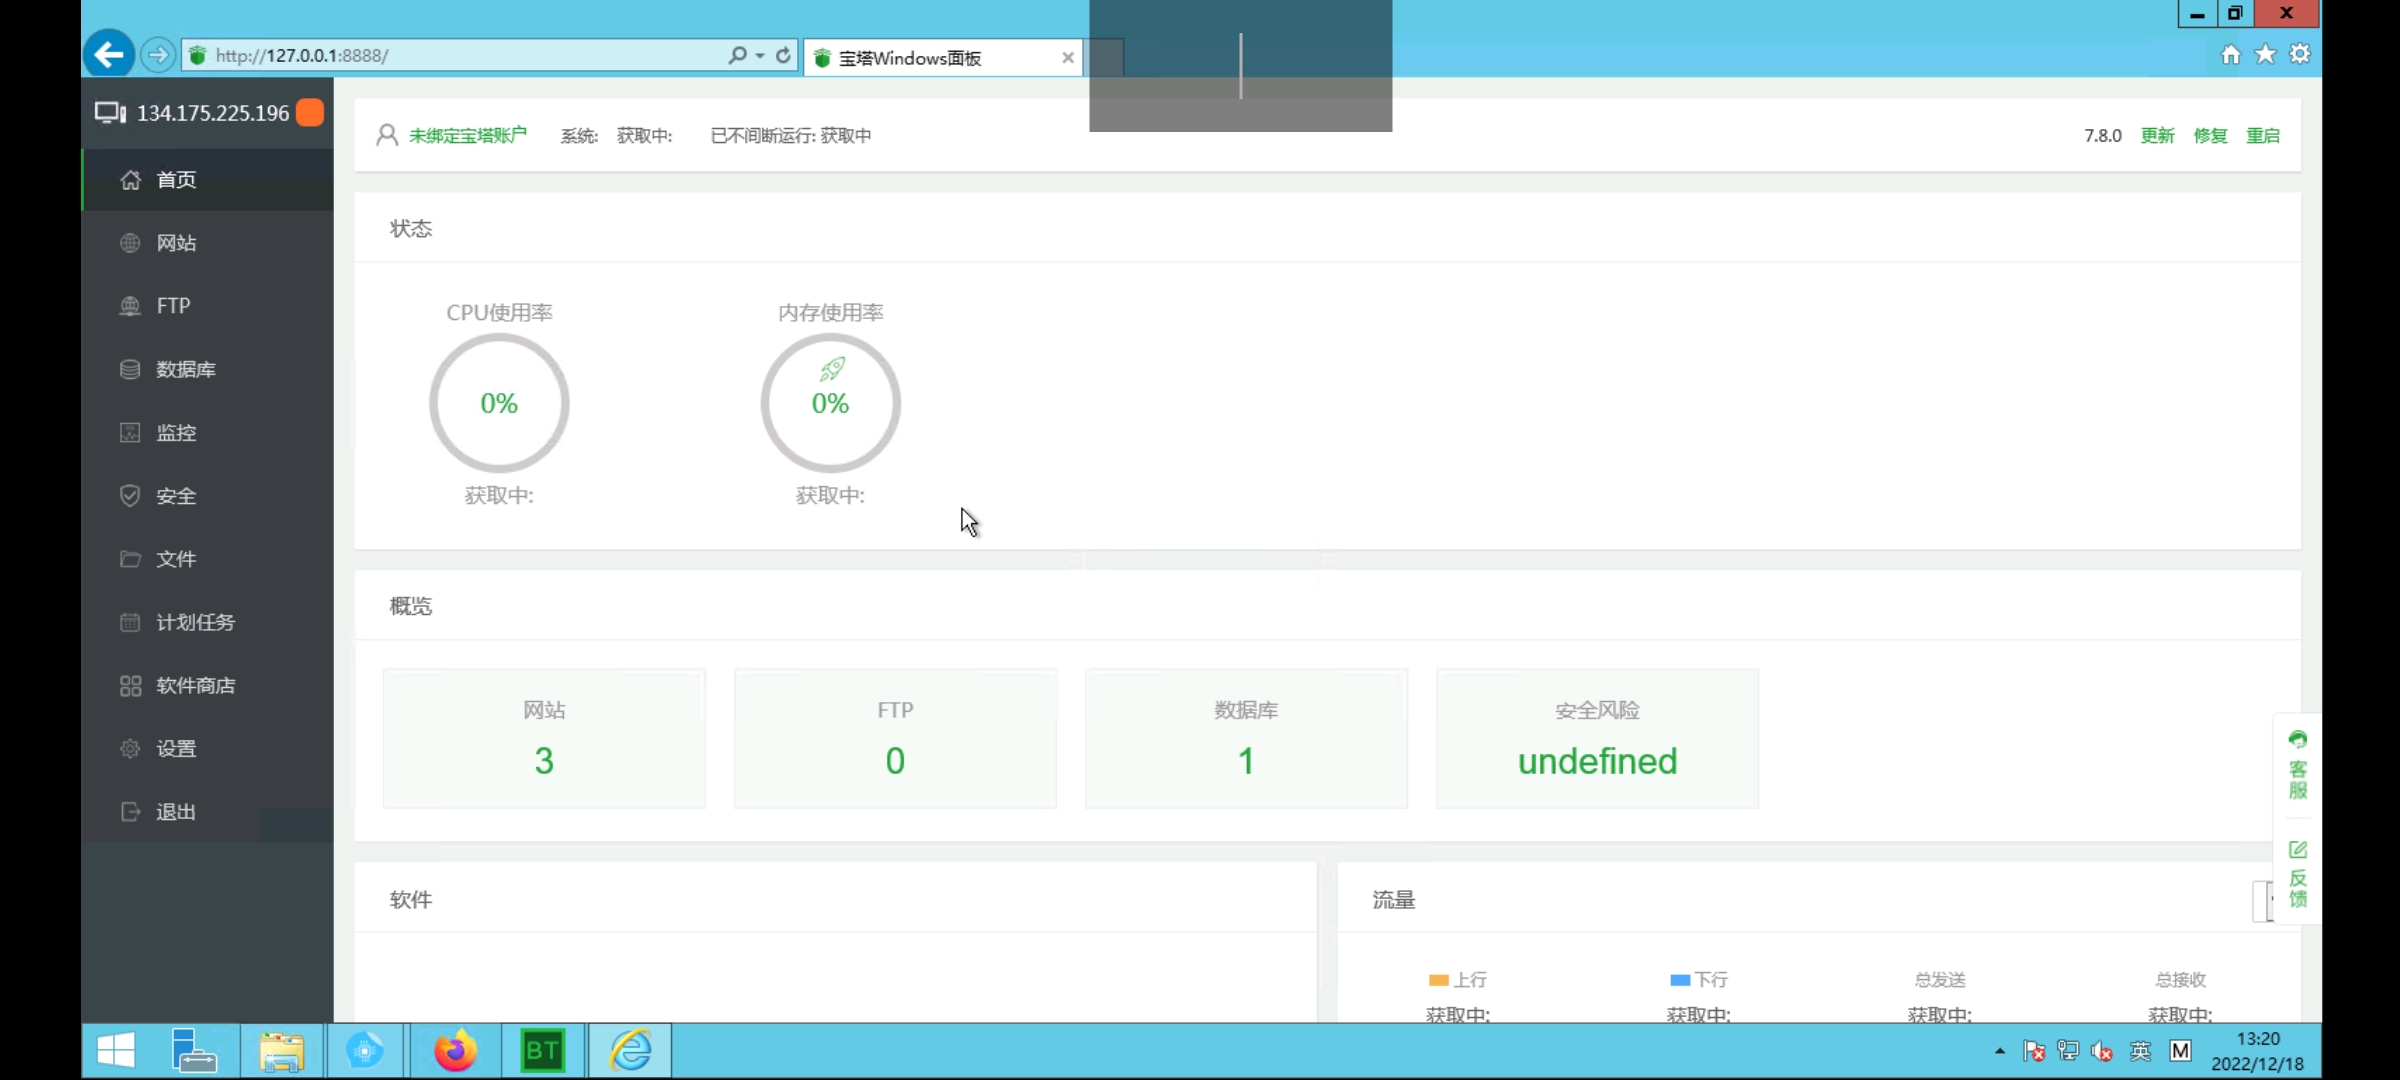Click the browser favorites star icon
2400x1080 pixels.
2265,54
